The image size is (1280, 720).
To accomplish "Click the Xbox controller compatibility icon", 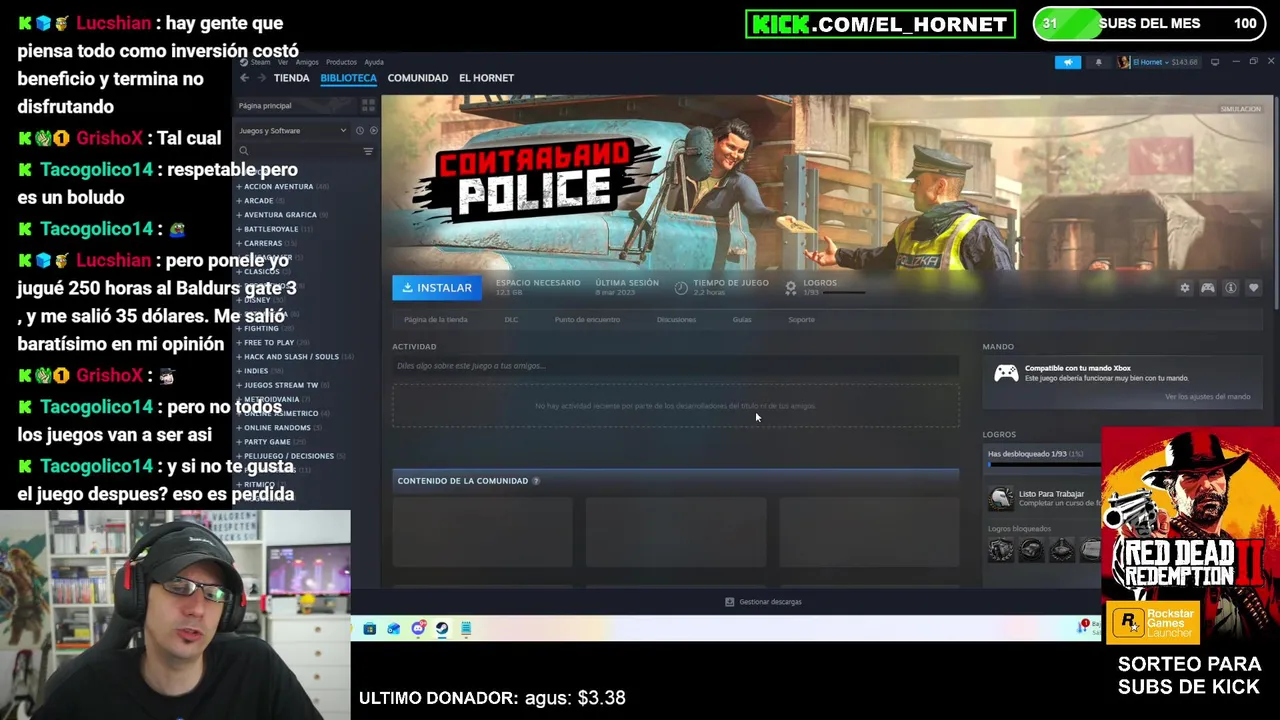I will [x=1006, y=373].
